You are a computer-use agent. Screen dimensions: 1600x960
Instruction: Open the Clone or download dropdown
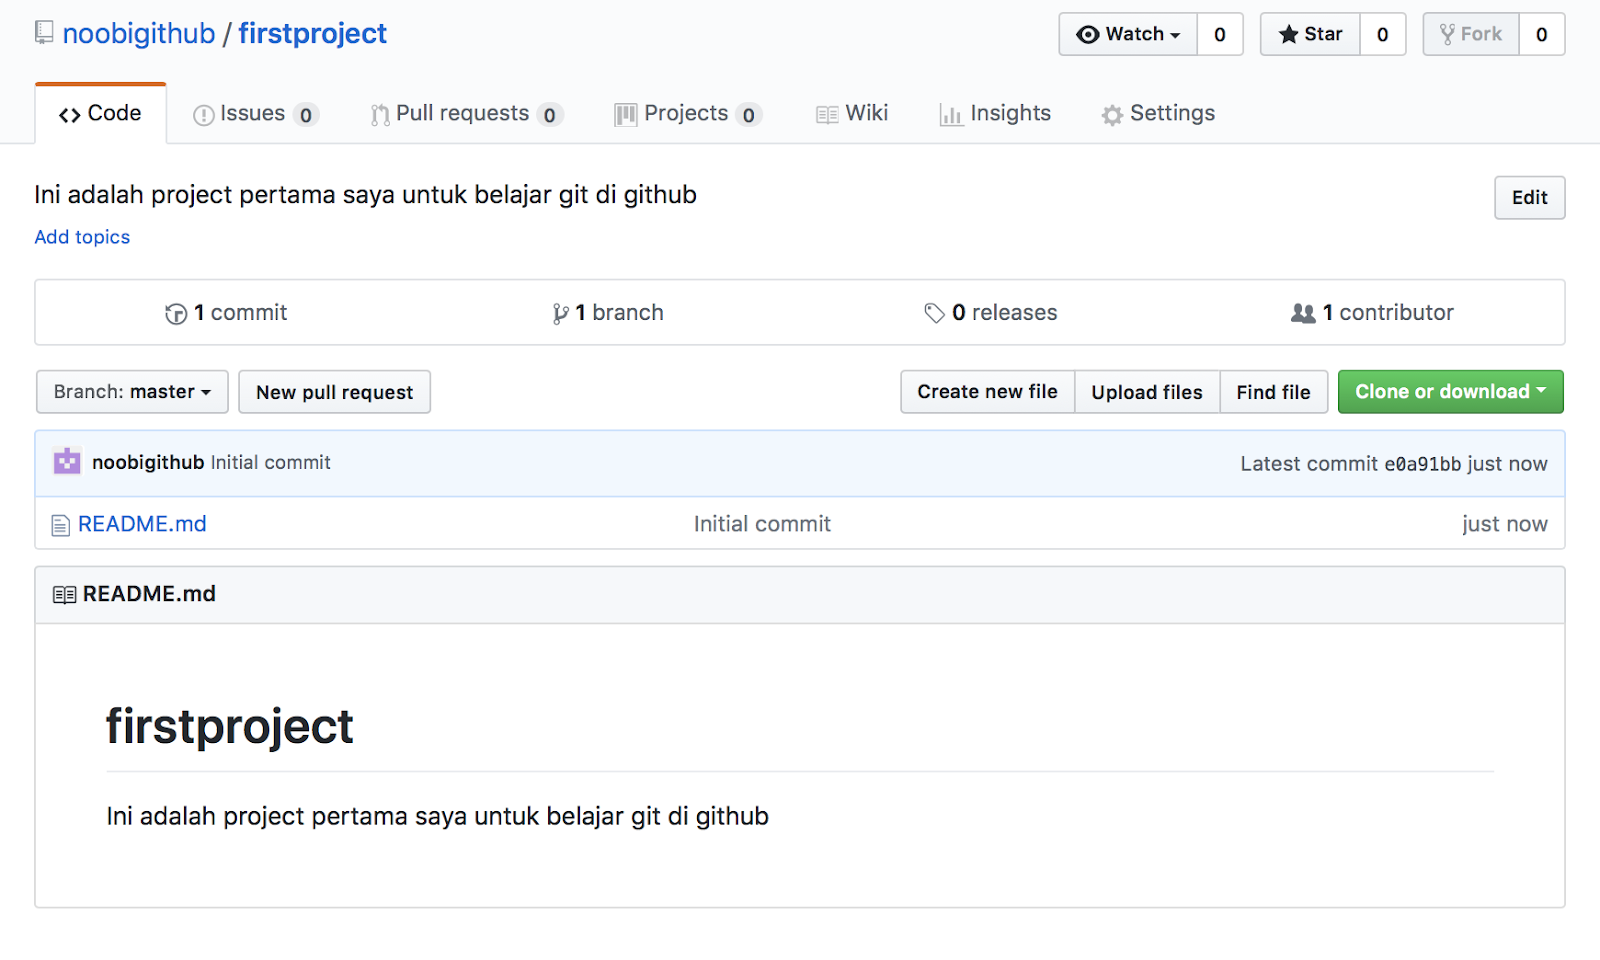[x=1450, y=392]
